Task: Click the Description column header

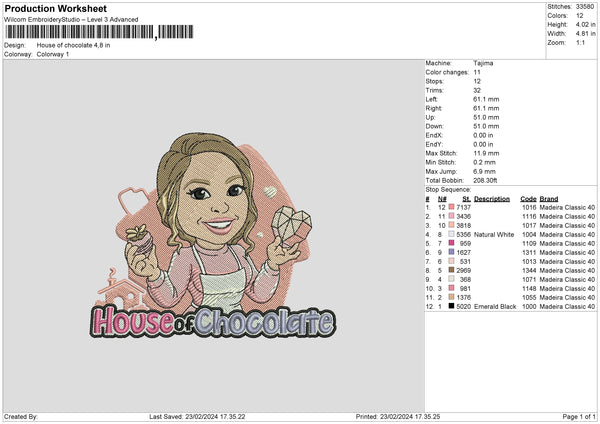Action: click(492, 198)
